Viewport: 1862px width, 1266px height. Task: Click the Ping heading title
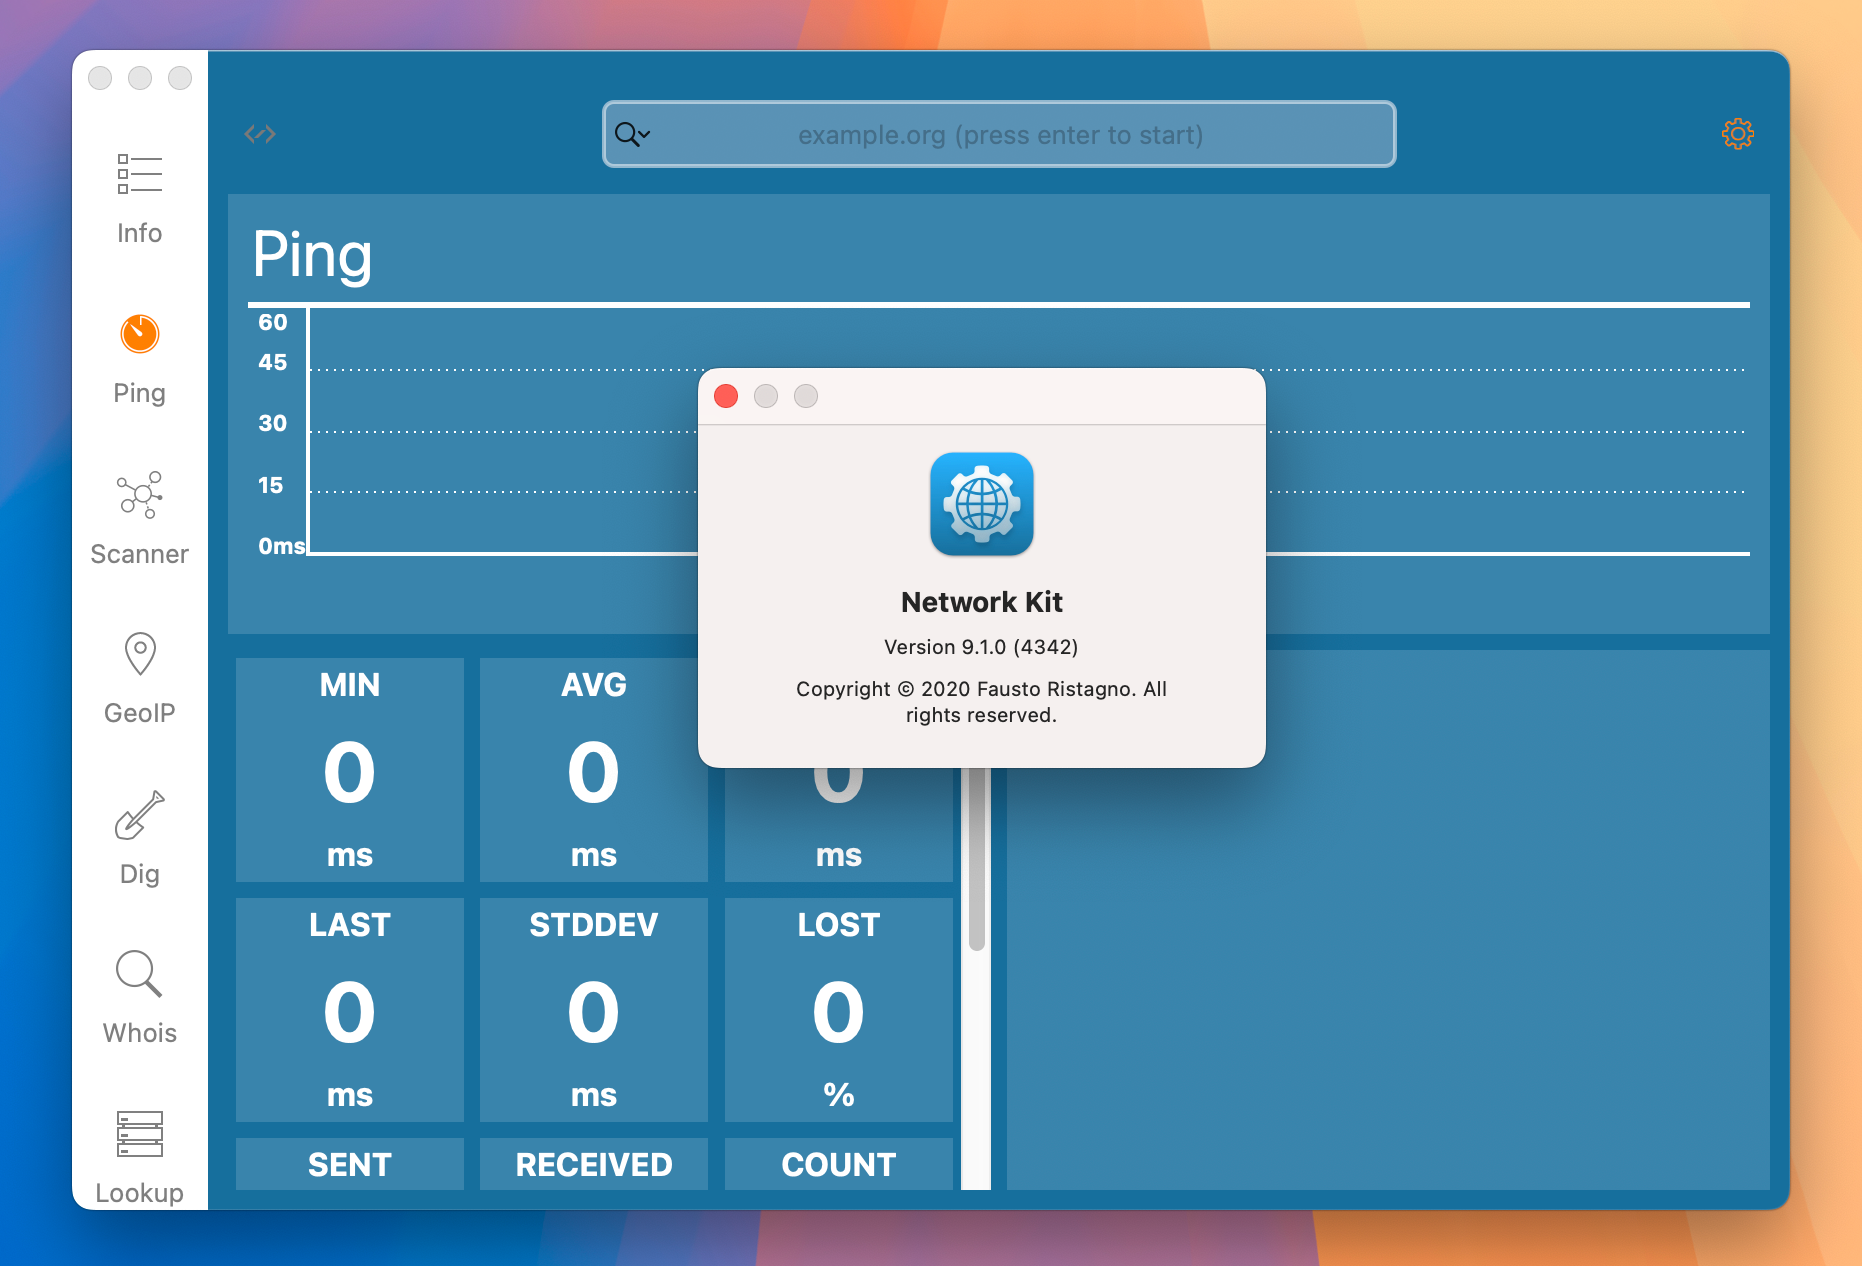click(x=312, y=254)
